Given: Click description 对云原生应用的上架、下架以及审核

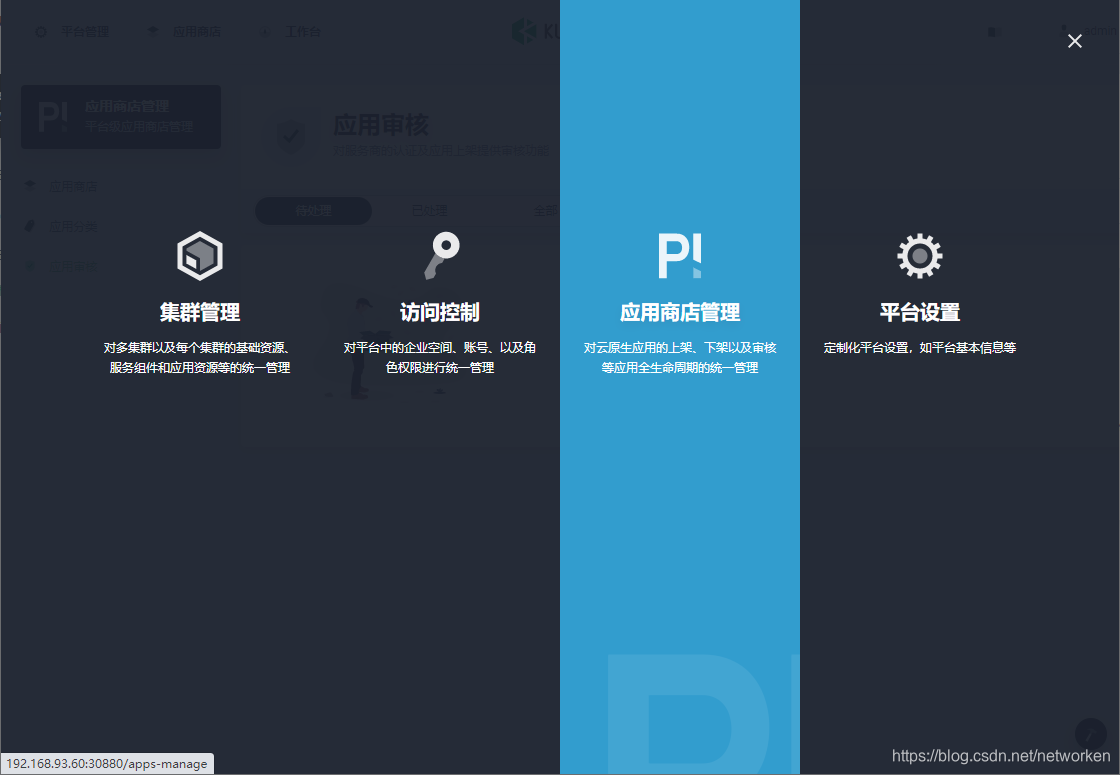Looking at the screenshot, I should click(680, 357).
